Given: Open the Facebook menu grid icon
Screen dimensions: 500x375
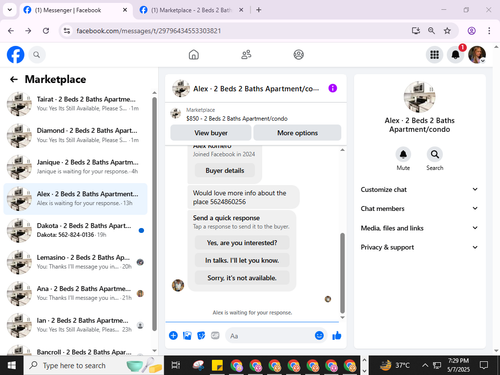Looking at the screenshot, I should click(434, 55).
